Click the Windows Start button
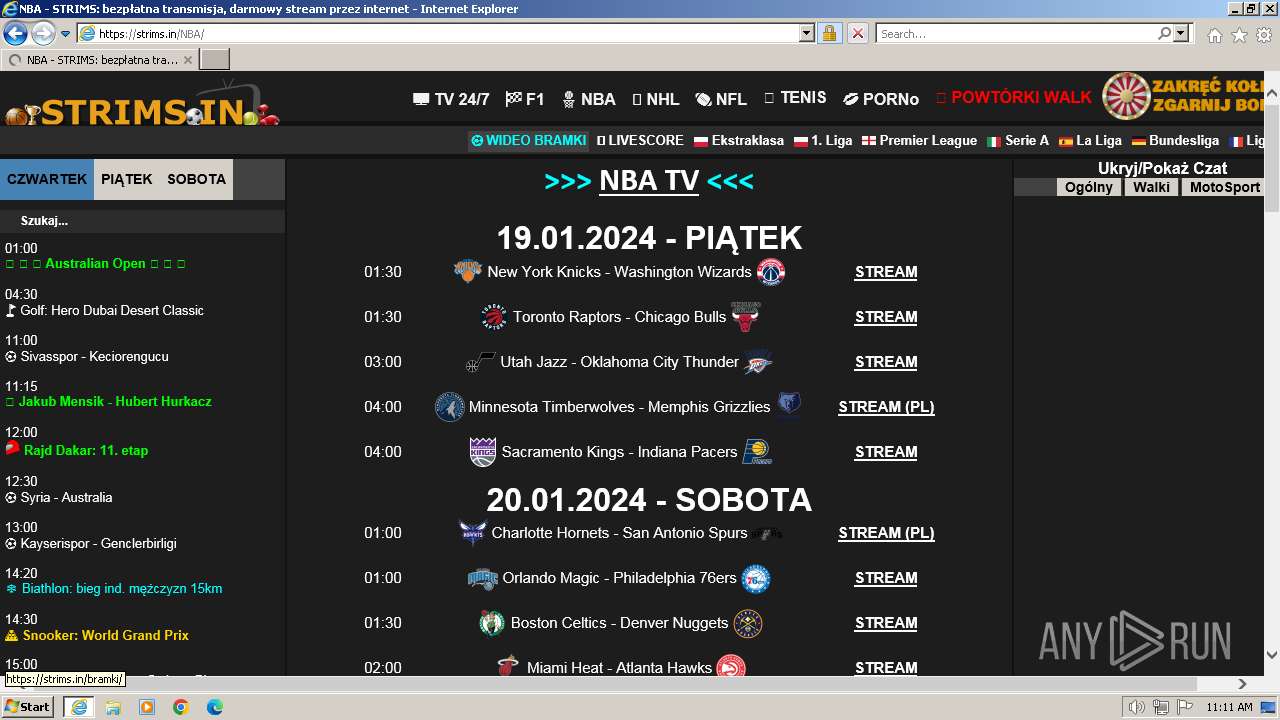Screen dimensions: 1280x720 (x=28, y=707)
